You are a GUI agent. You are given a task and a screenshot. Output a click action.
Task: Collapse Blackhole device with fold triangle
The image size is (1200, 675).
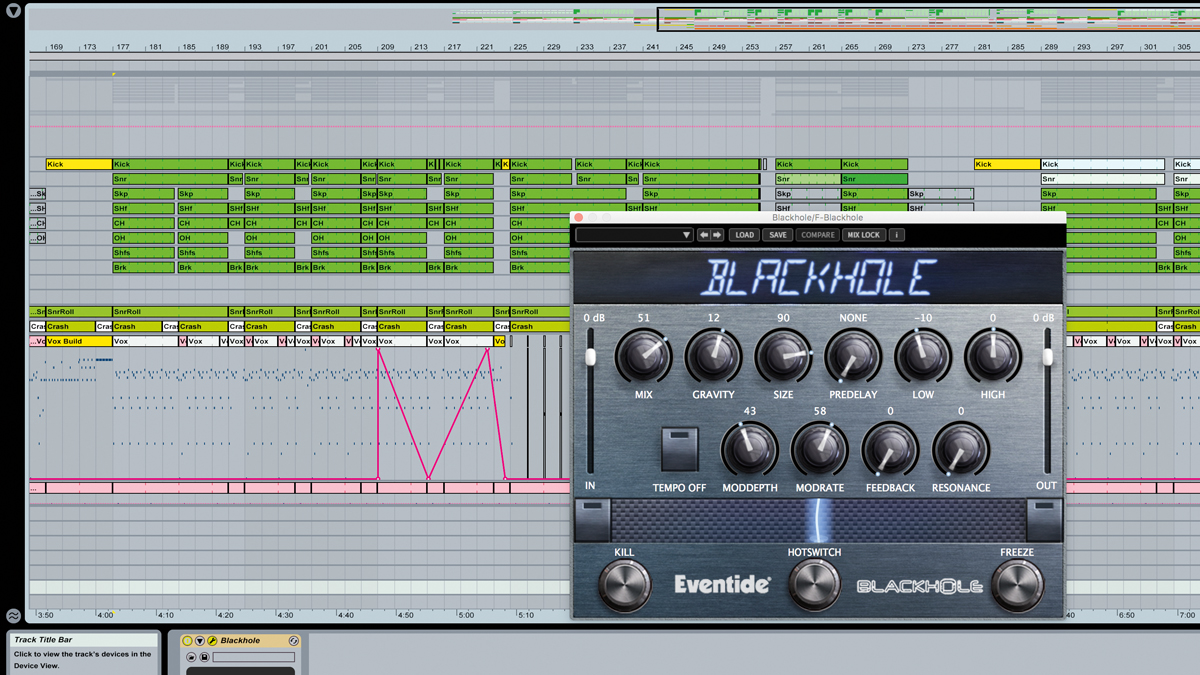coord(199,641)
